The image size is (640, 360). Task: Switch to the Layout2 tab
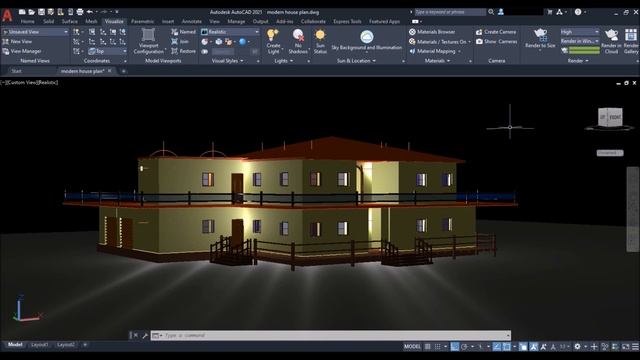click(65, 345)
